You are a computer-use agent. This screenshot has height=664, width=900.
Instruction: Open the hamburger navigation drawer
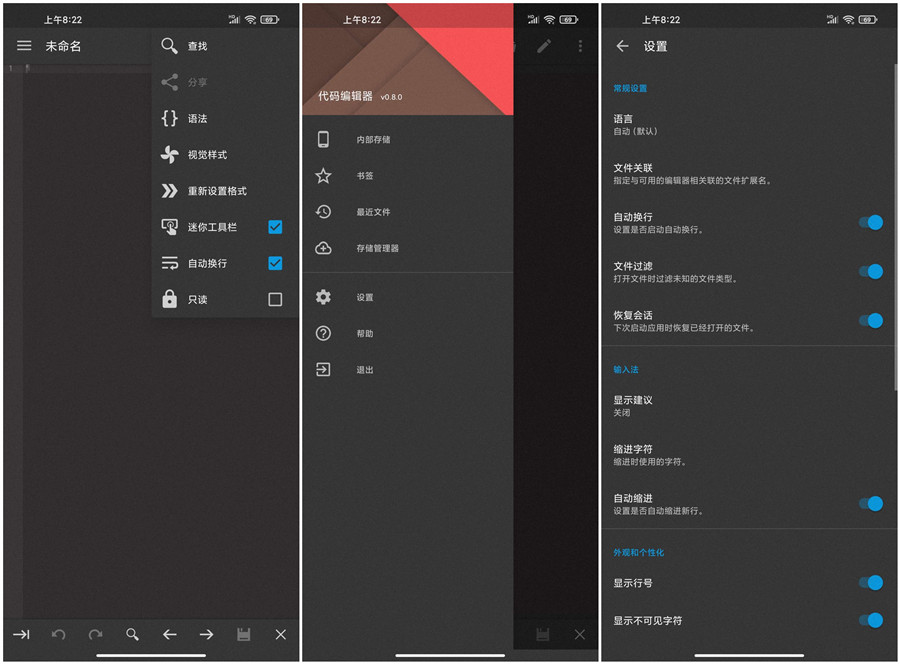coord(24,44)
